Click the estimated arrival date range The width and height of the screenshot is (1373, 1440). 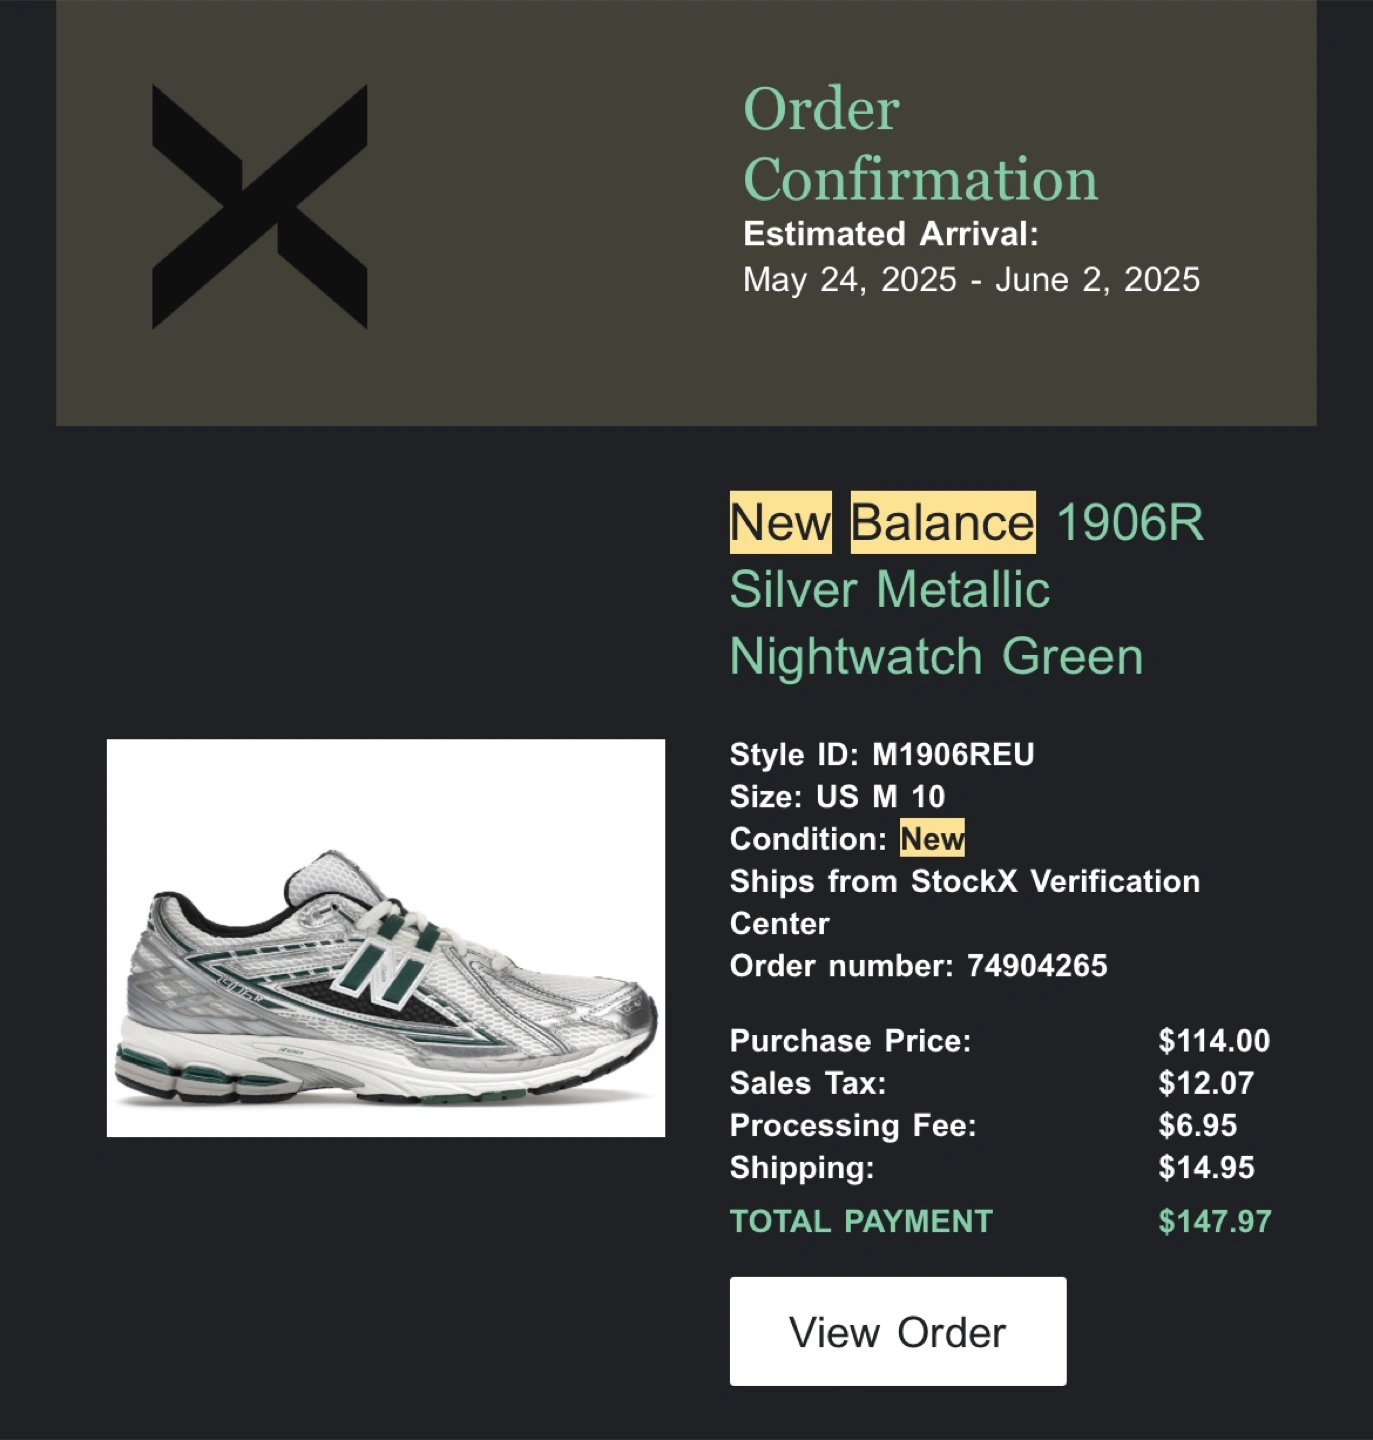point(971,279)
